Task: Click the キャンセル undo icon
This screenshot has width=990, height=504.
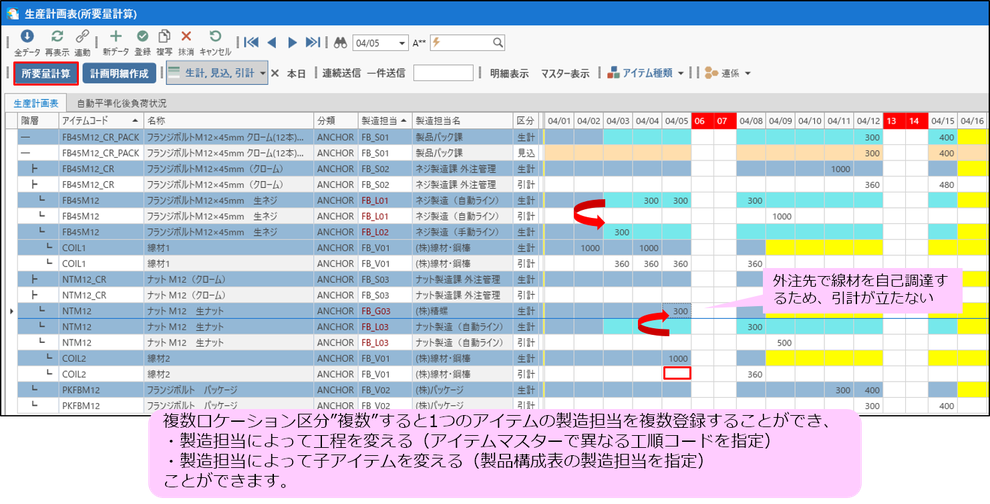Action: tap(215, 36)
